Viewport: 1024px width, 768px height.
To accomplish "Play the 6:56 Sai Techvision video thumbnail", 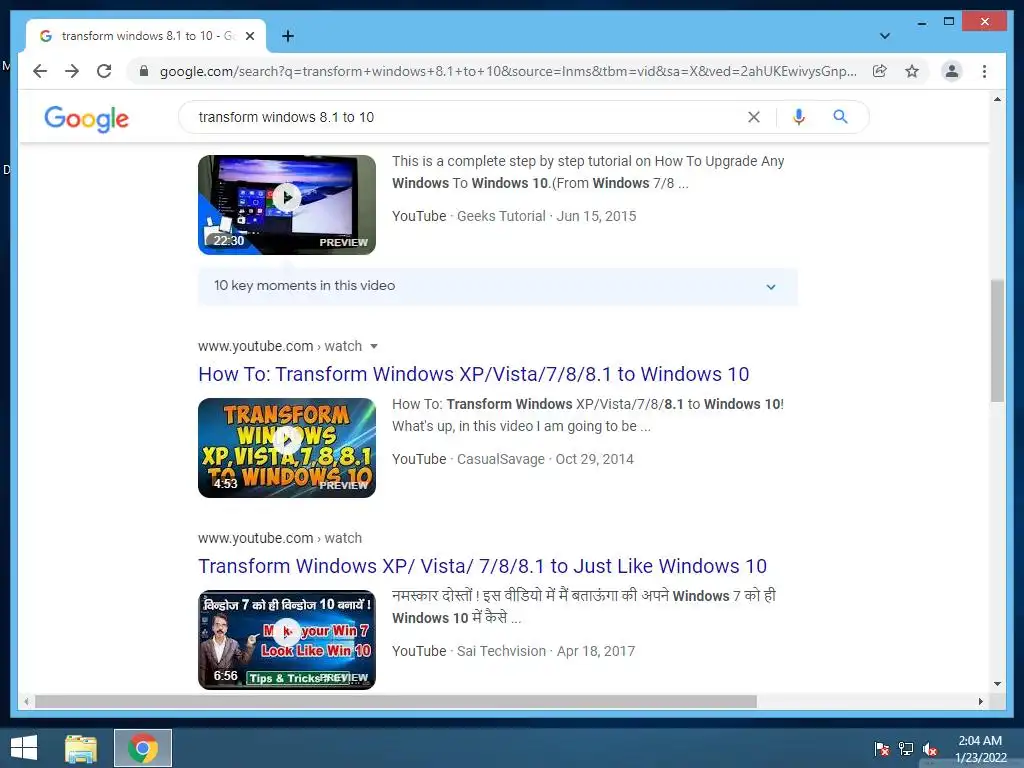I will pos(287,639).
